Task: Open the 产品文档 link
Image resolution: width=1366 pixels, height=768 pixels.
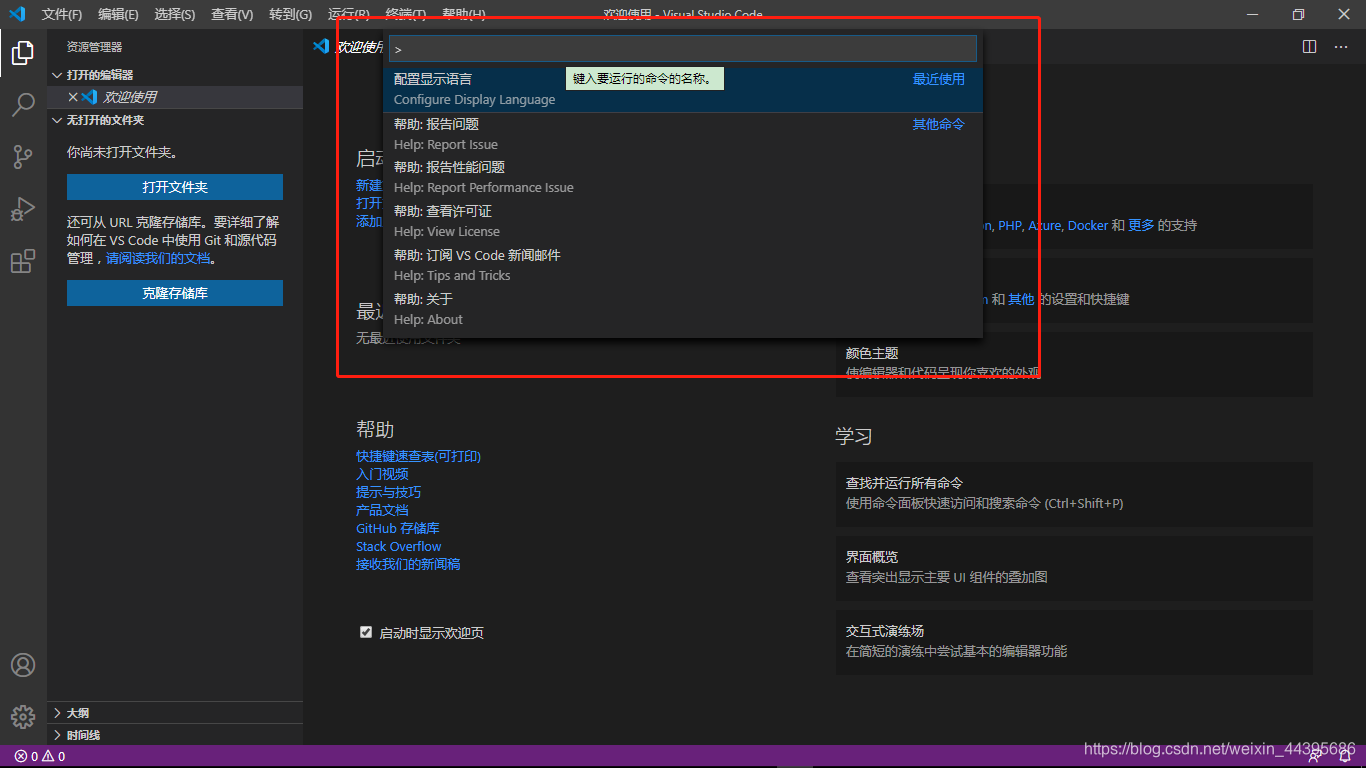Action: (x=382, y=510)
